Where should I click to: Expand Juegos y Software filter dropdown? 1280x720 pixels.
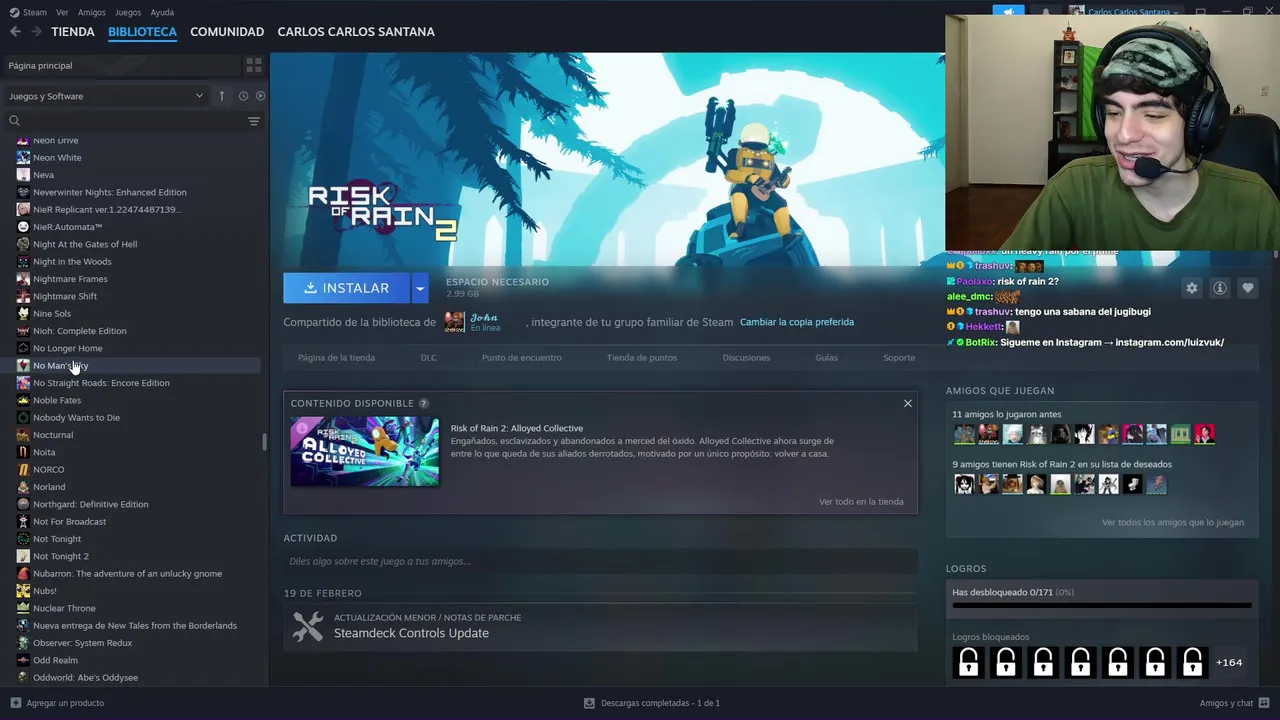click(x=106, y=96)
